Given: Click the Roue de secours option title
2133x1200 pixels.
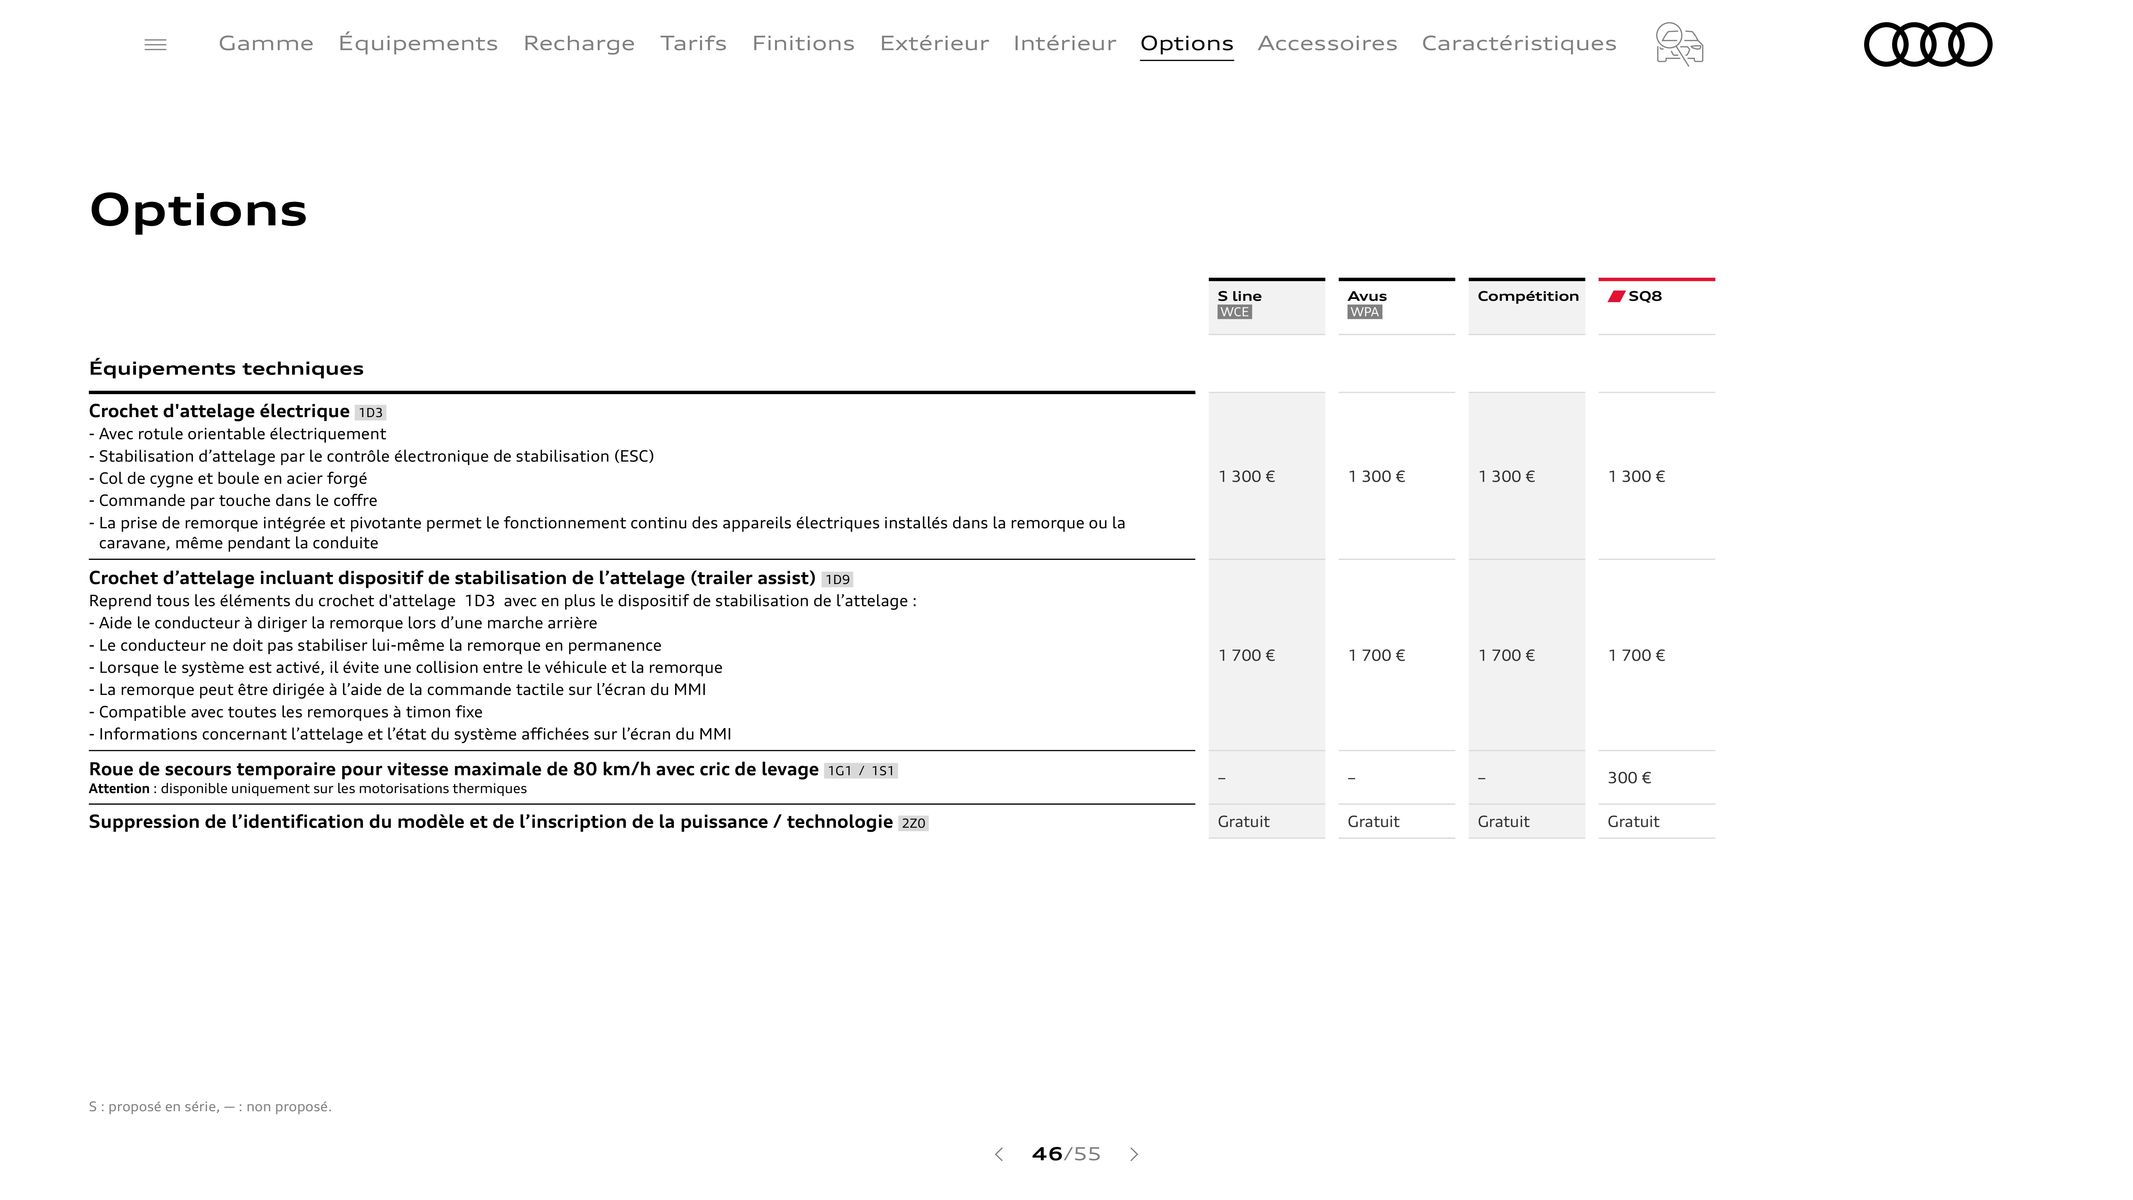Looking at the screenshot, I should [x=454, y=769].
